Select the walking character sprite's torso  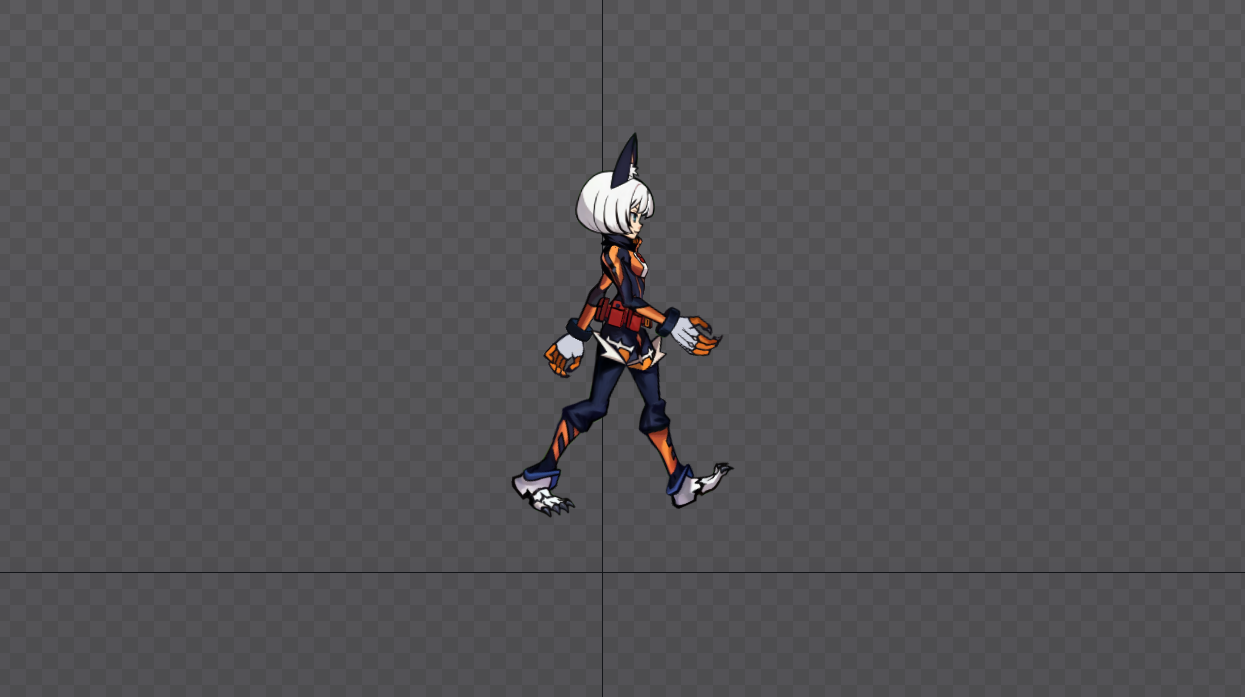(x=625, y=275)
